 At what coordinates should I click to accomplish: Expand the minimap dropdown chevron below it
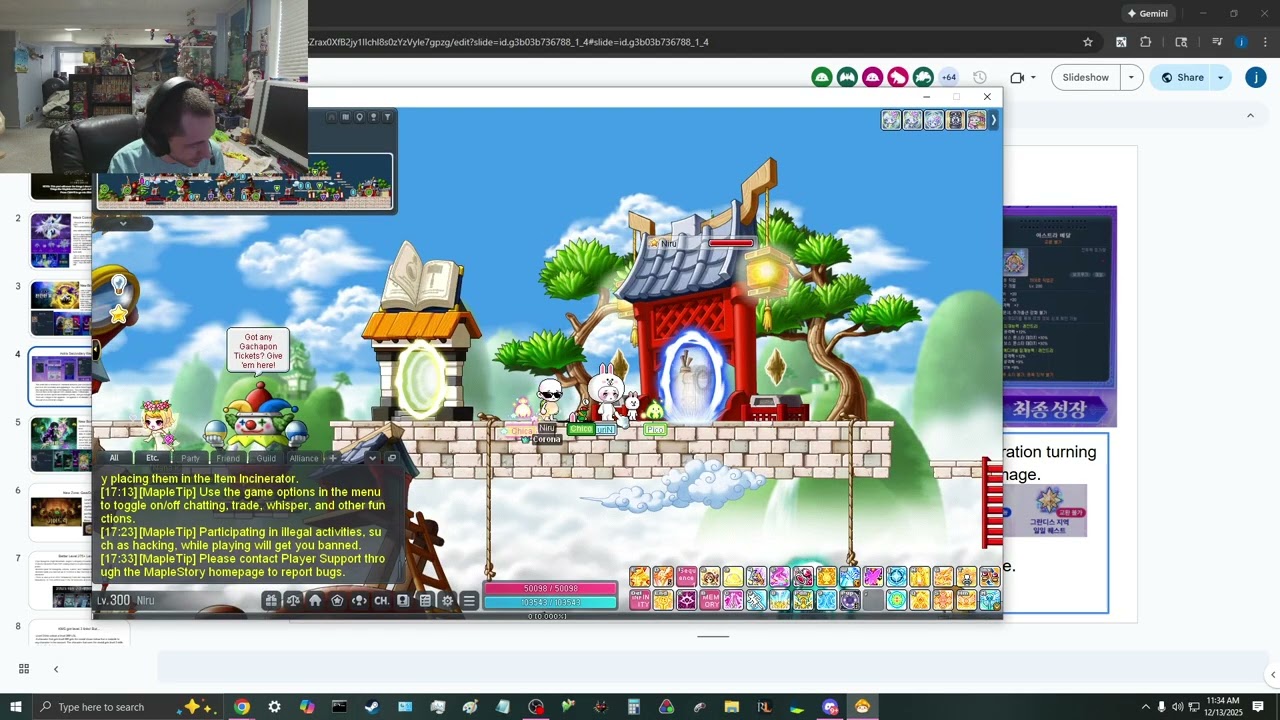[123, 223]
